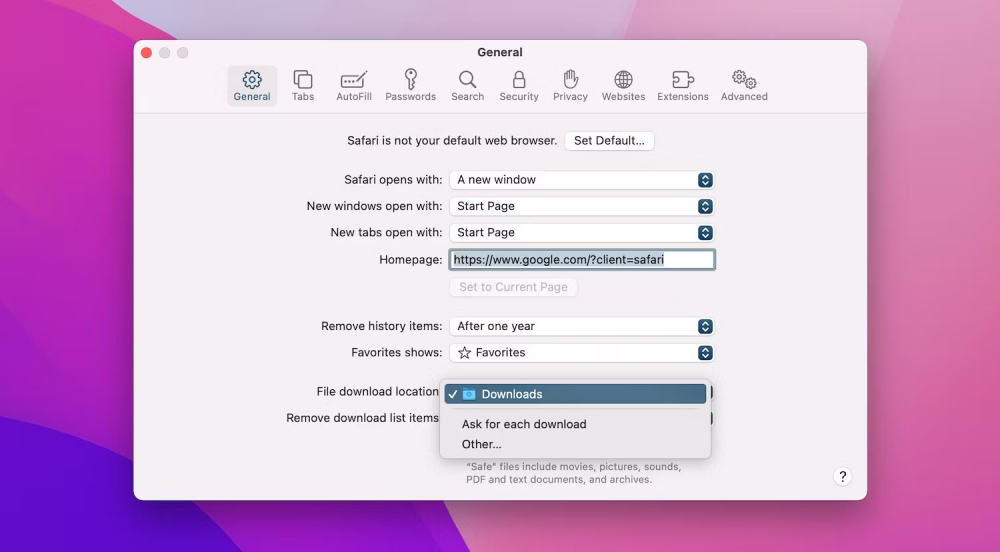The height and width of the screenshot is (552, 1000).
Task: Switch to Search preferences magnifier icon
Action: pyautogui.click(x=467, y=80)
